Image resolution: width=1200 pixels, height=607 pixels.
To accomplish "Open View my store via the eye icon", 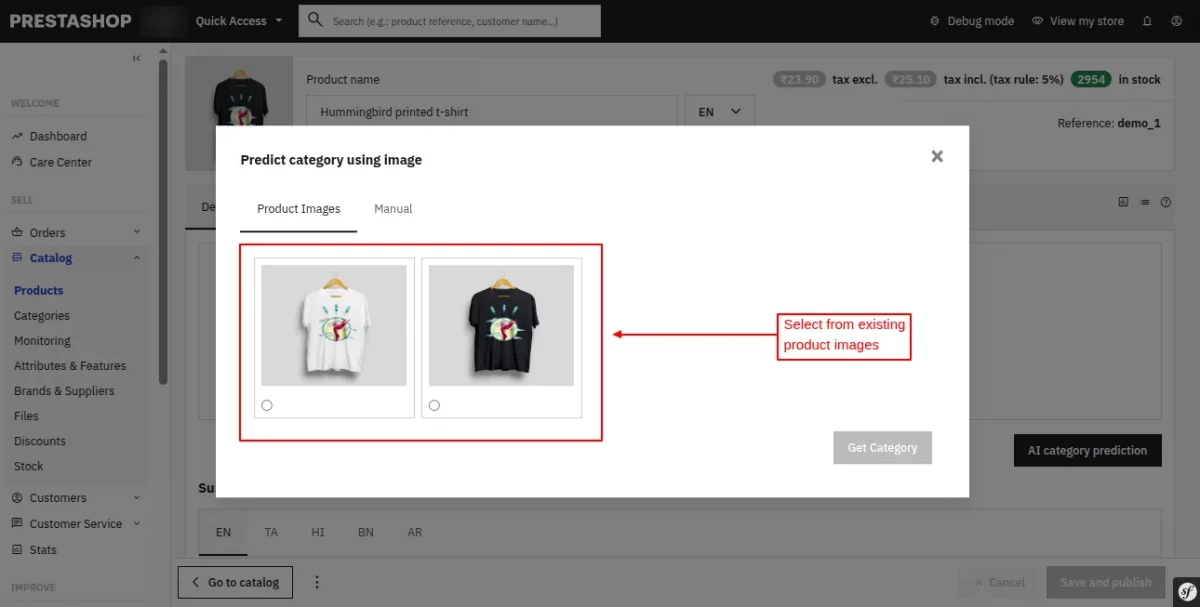I will [x=1035, y=20].
